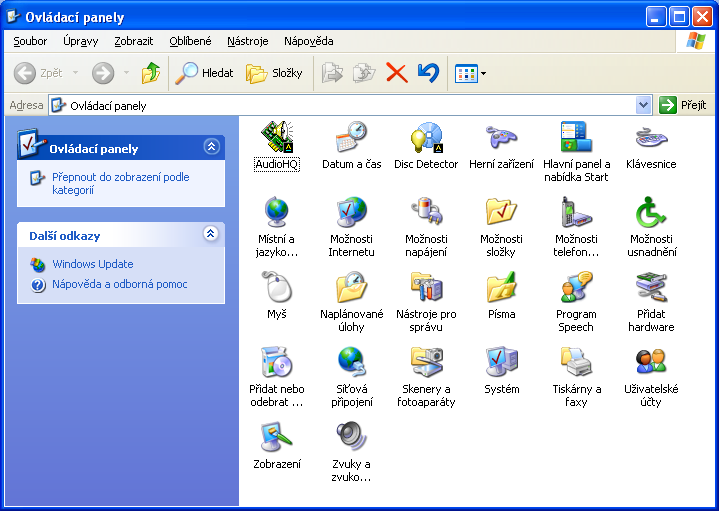Open the address bar dropdown
Image resolution: width=719 pixels, height=511 pixels.
[x=643, y=106]
